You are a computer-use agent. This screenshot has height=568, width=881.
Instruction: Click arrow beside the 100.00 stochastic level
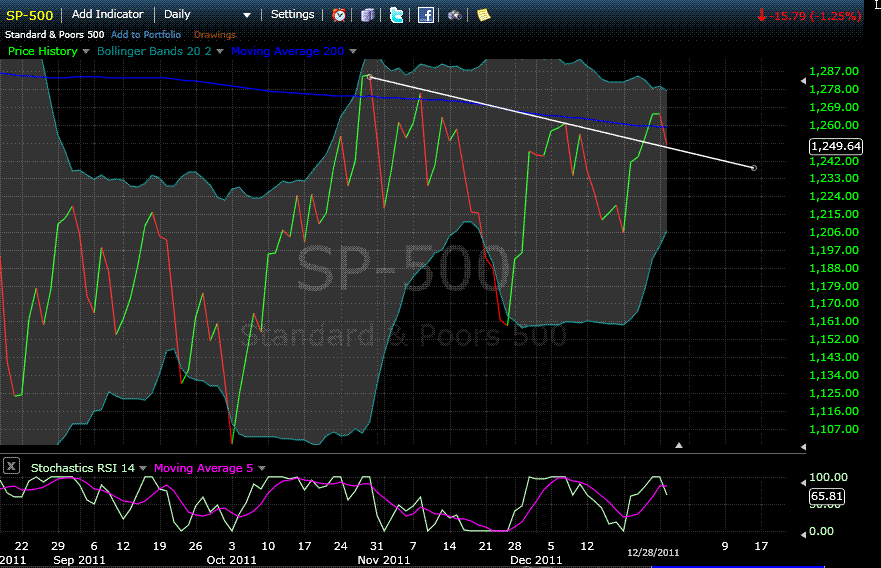(x=803, y=483)
